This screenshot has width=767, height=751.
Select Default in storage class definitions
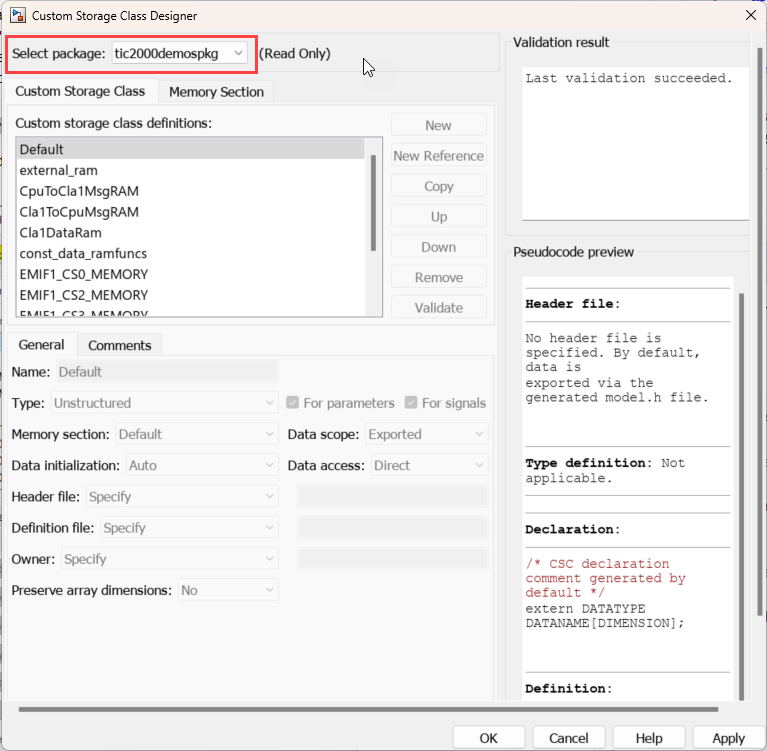[x=191, y=149]
